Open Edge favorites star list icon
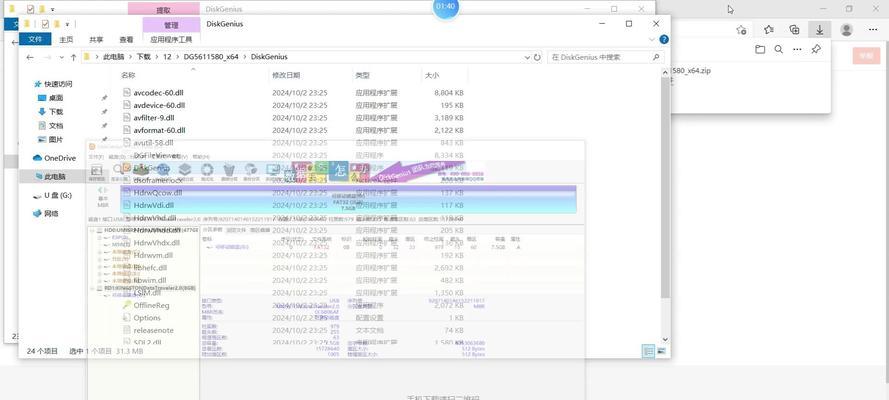Image resolution: width=889 pixels, height=400 pixels. 768,29
